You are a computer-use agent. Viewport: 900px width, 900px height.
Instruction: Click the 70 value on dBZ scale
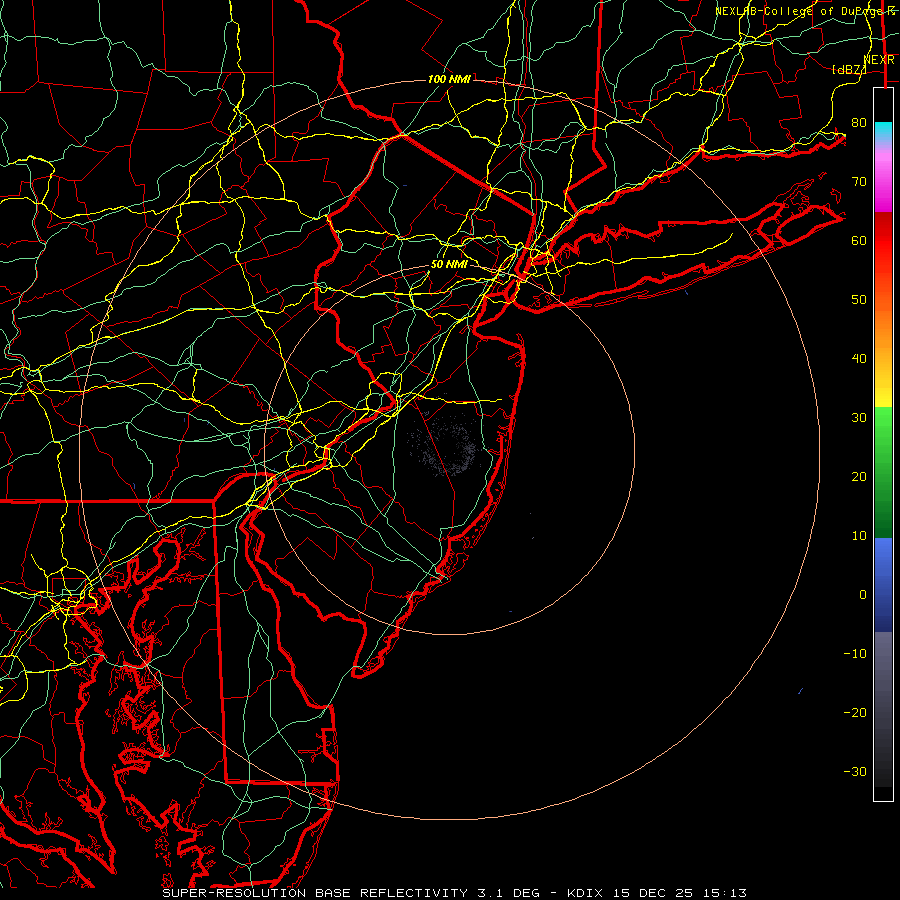coord(859,182)
